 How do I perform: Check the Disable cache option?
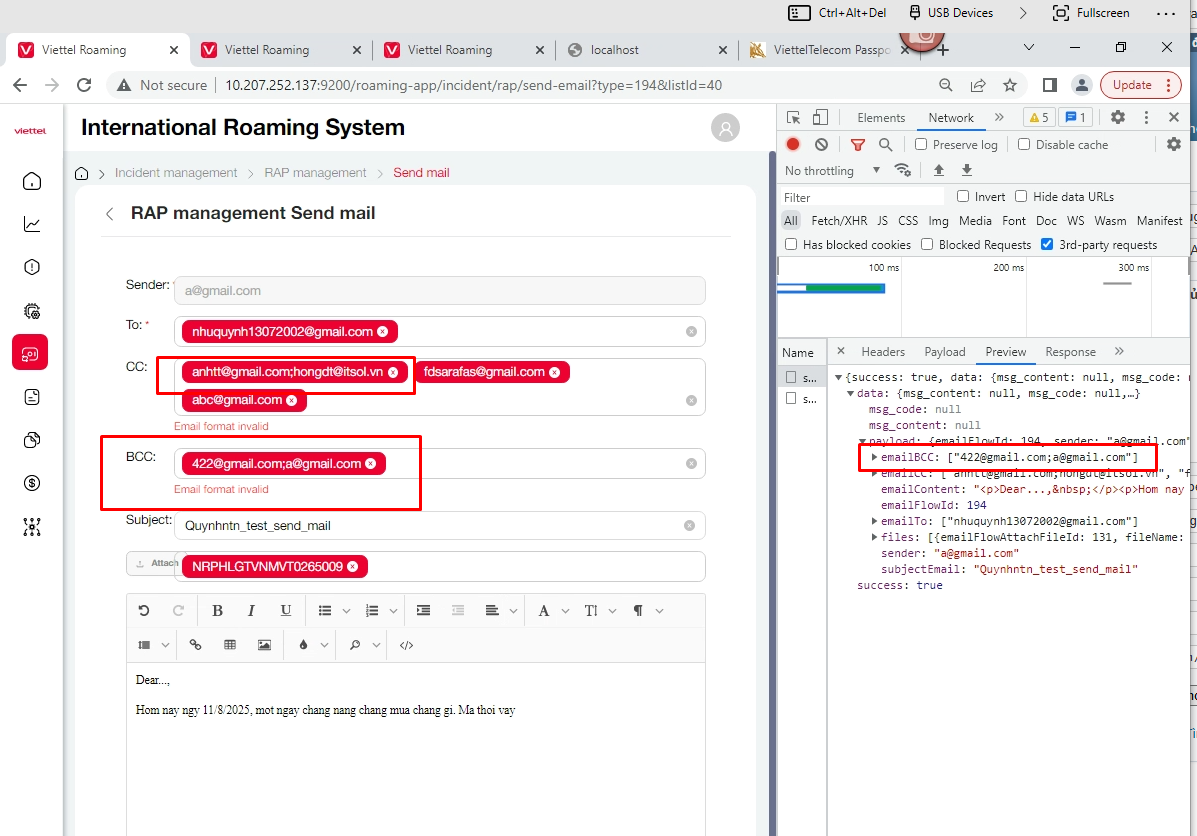tap(1024, 145)
